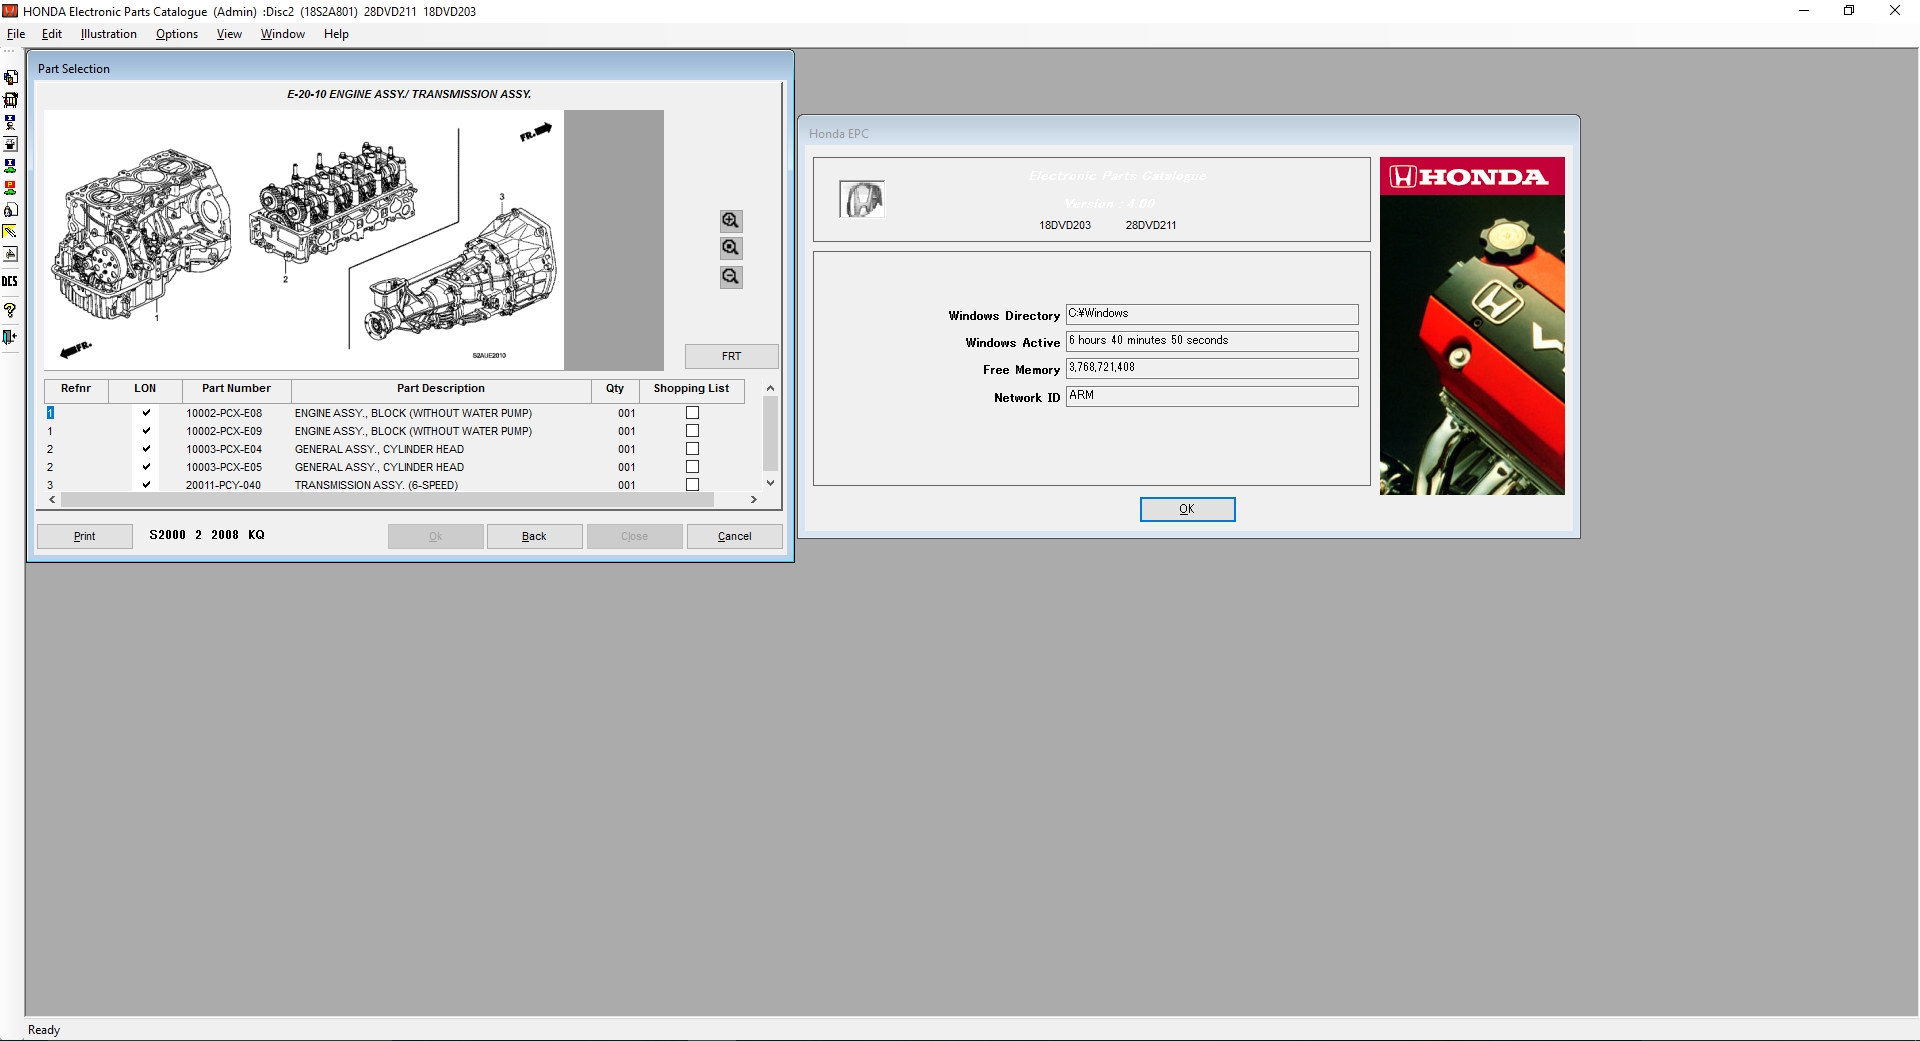The width and height of the screenshot is (1920, 1041).
Task: Click the parts list scroll up arrow
Action: click(x=770, y=388)
